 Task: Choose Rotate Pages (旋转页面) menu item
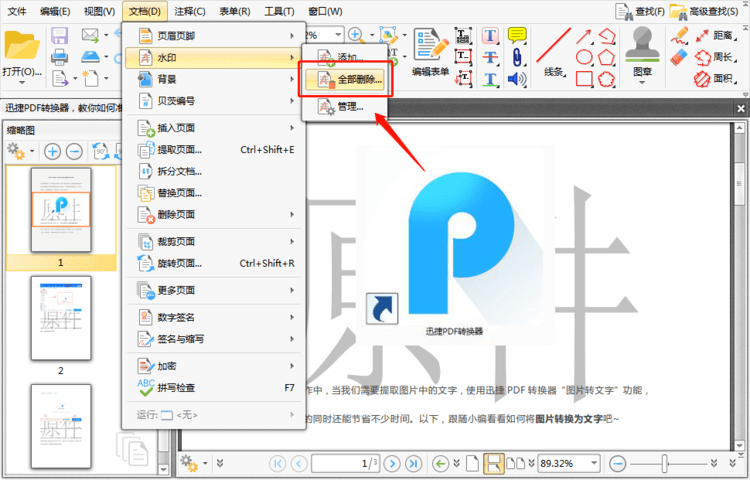pyautogui.click(x=215, y=263)
